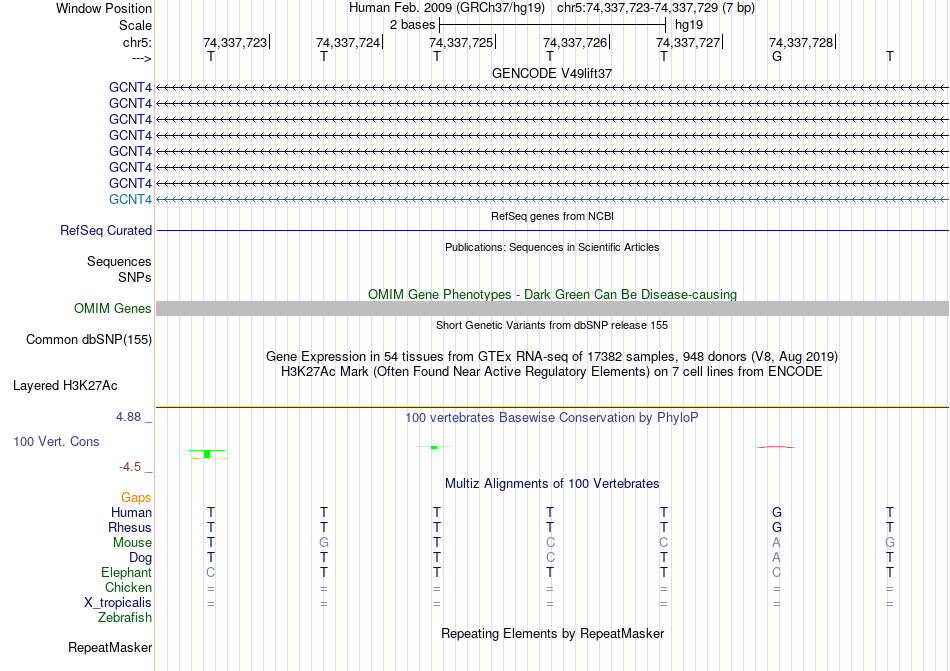Click the GTEx Gene Expression track title

(x=552, y=356)
